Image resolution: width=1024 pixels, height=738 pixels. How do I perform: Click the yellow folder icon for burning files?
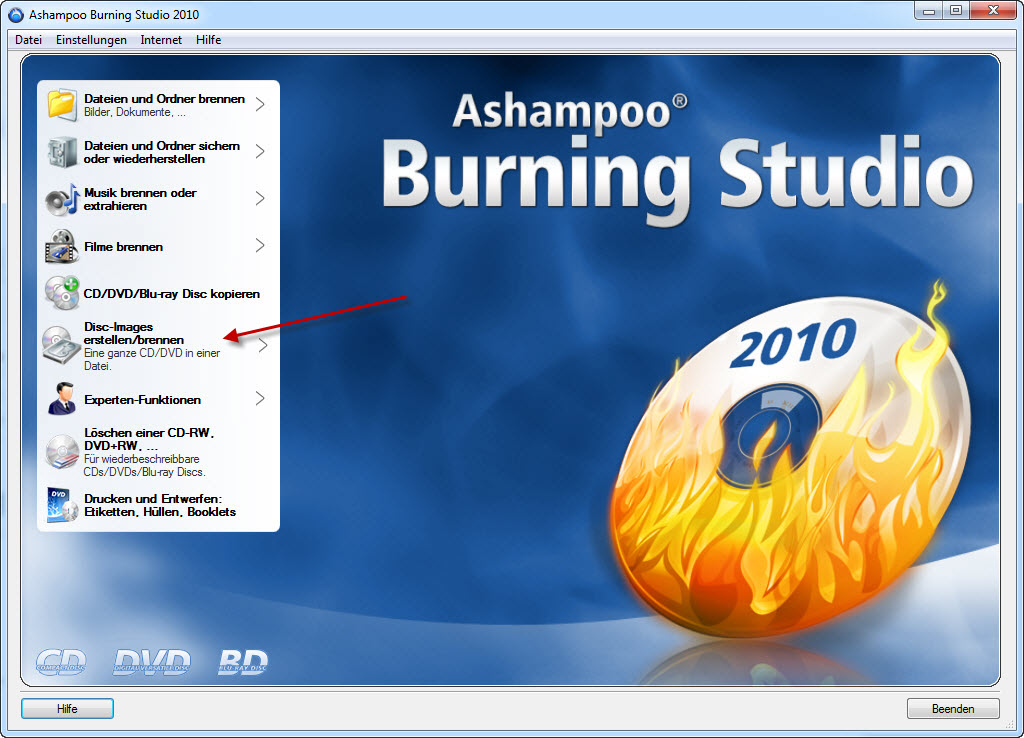61,104
